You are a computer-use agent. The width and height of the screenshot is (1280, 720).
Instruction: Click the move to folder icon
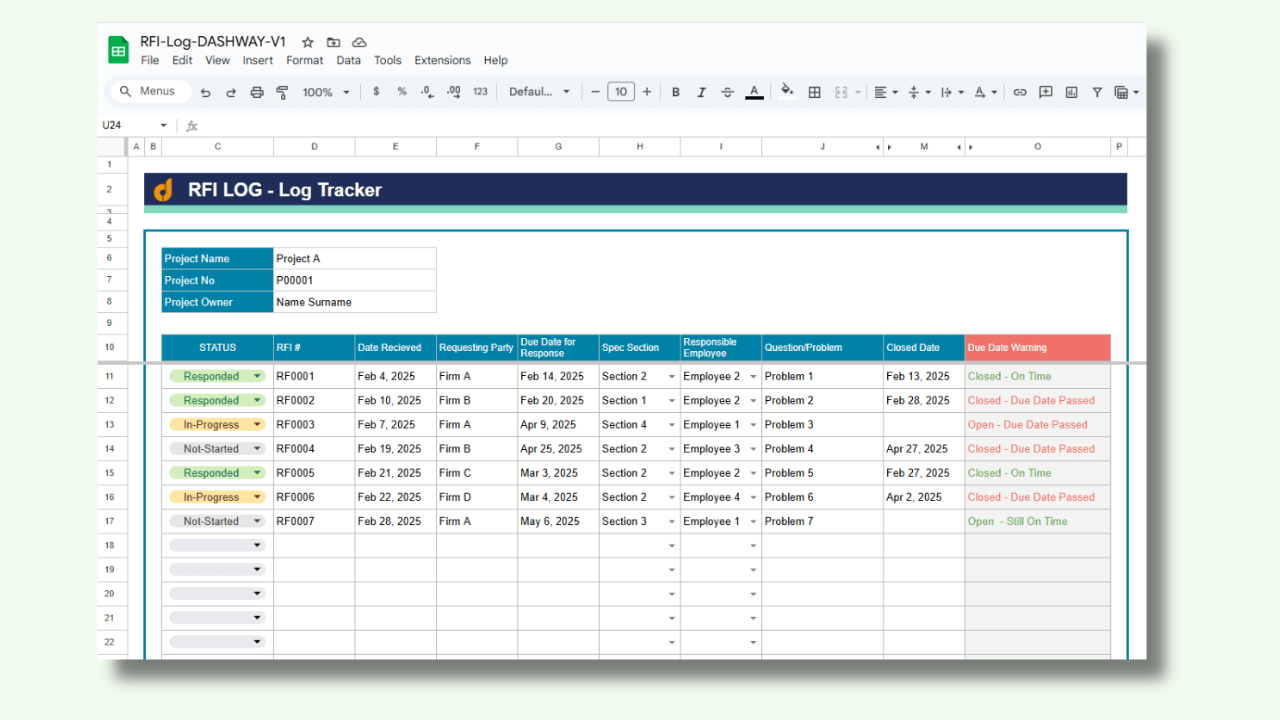pos(334,42)
